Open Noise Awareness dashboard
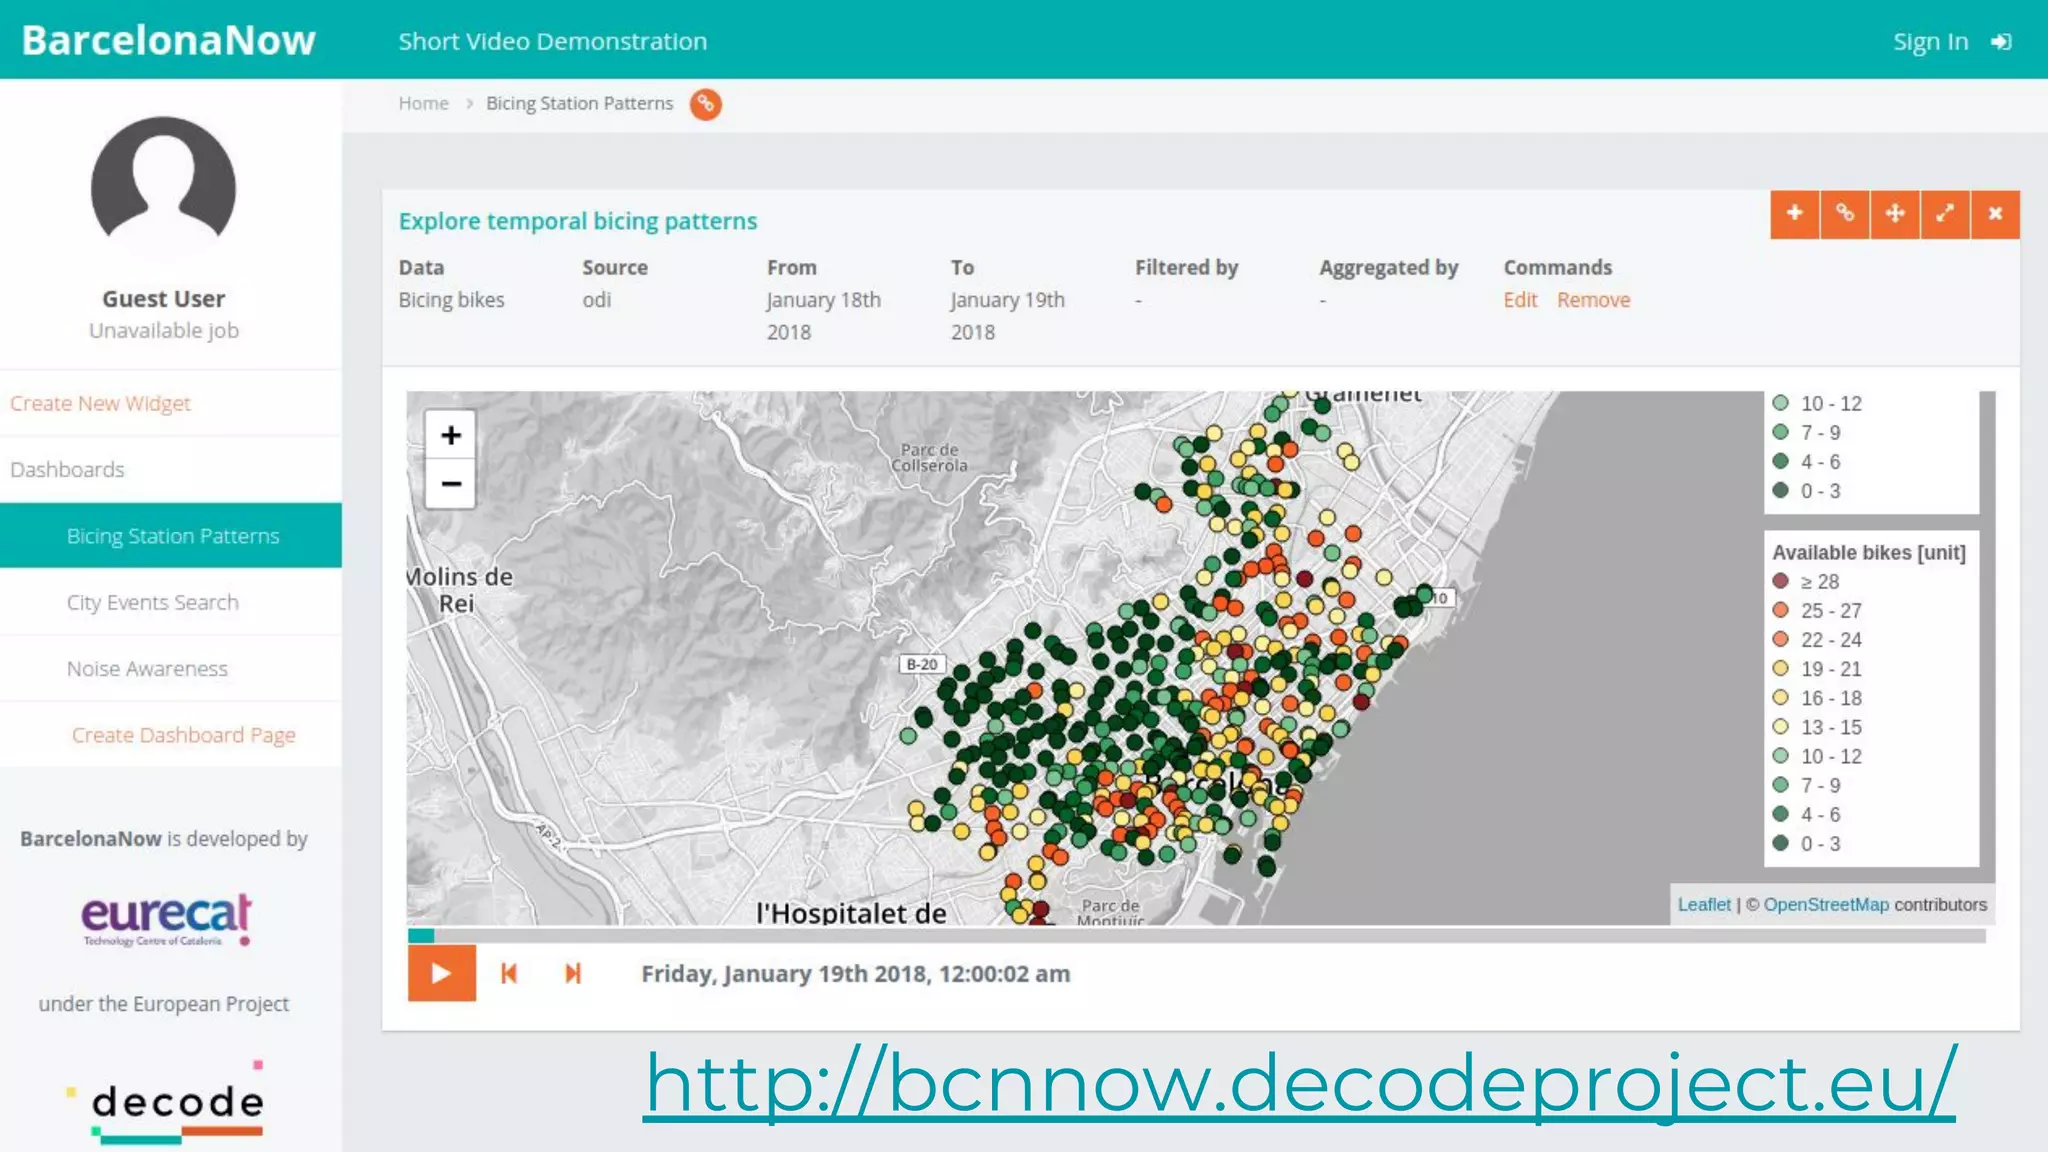This screenshot has width=2048, height=1152. (147, 668)
